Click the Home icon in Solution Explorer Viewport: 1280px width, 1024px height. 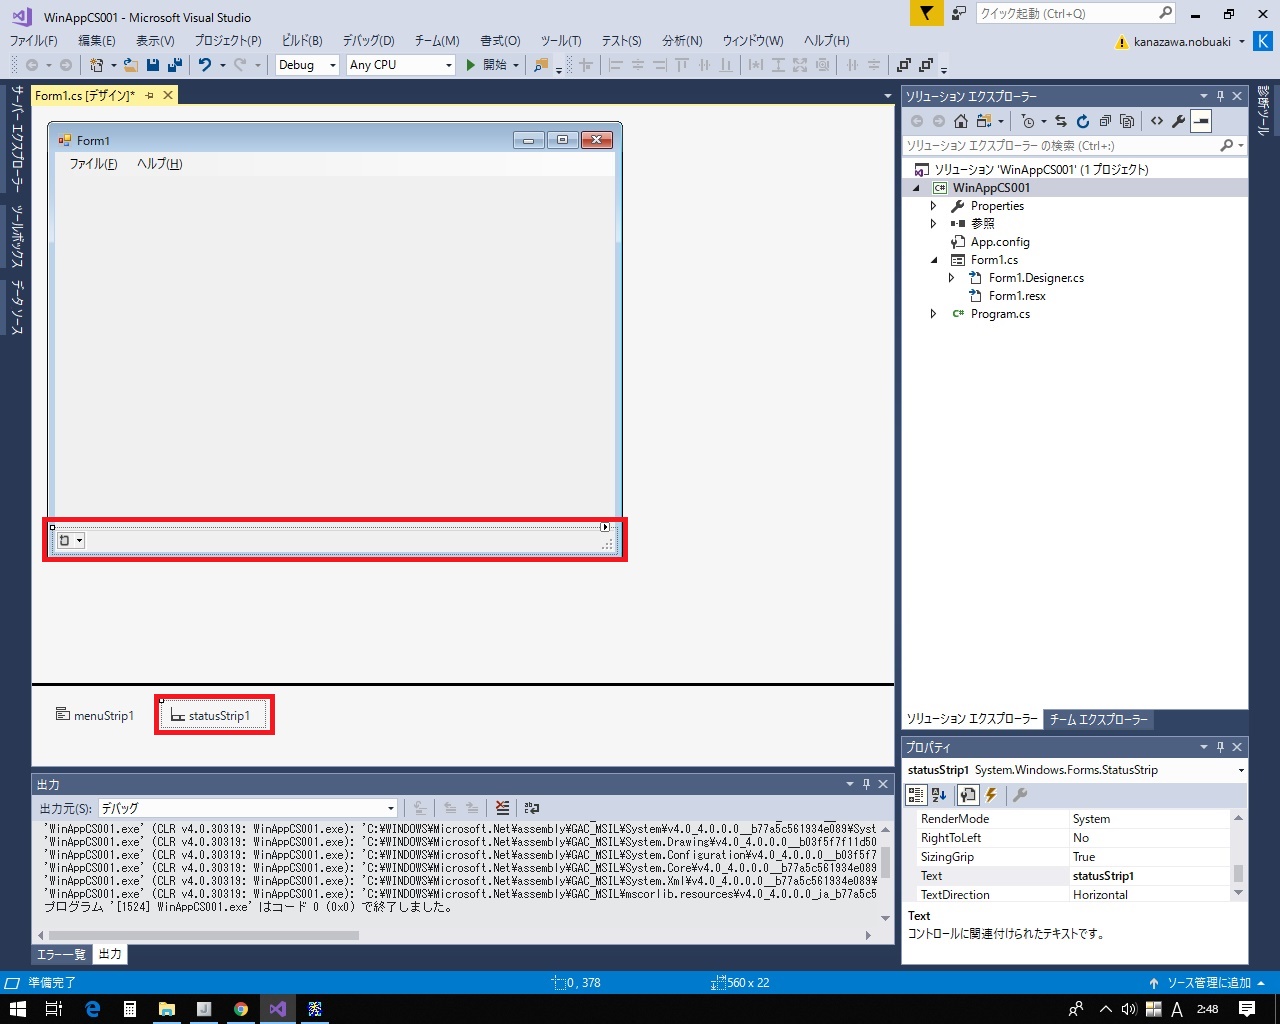point(960,121)
